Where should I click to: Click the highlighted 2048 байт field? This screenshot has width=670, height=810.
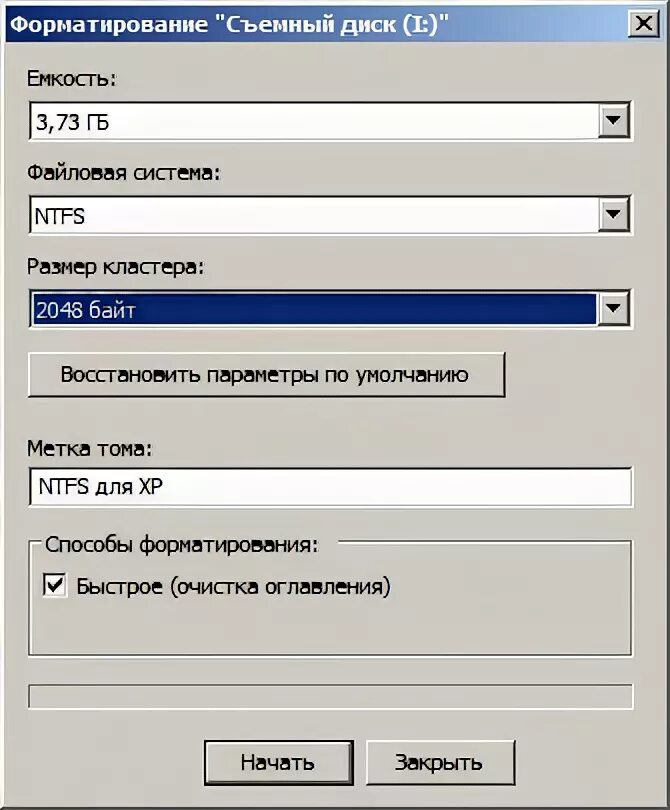(x=310, y=310)
